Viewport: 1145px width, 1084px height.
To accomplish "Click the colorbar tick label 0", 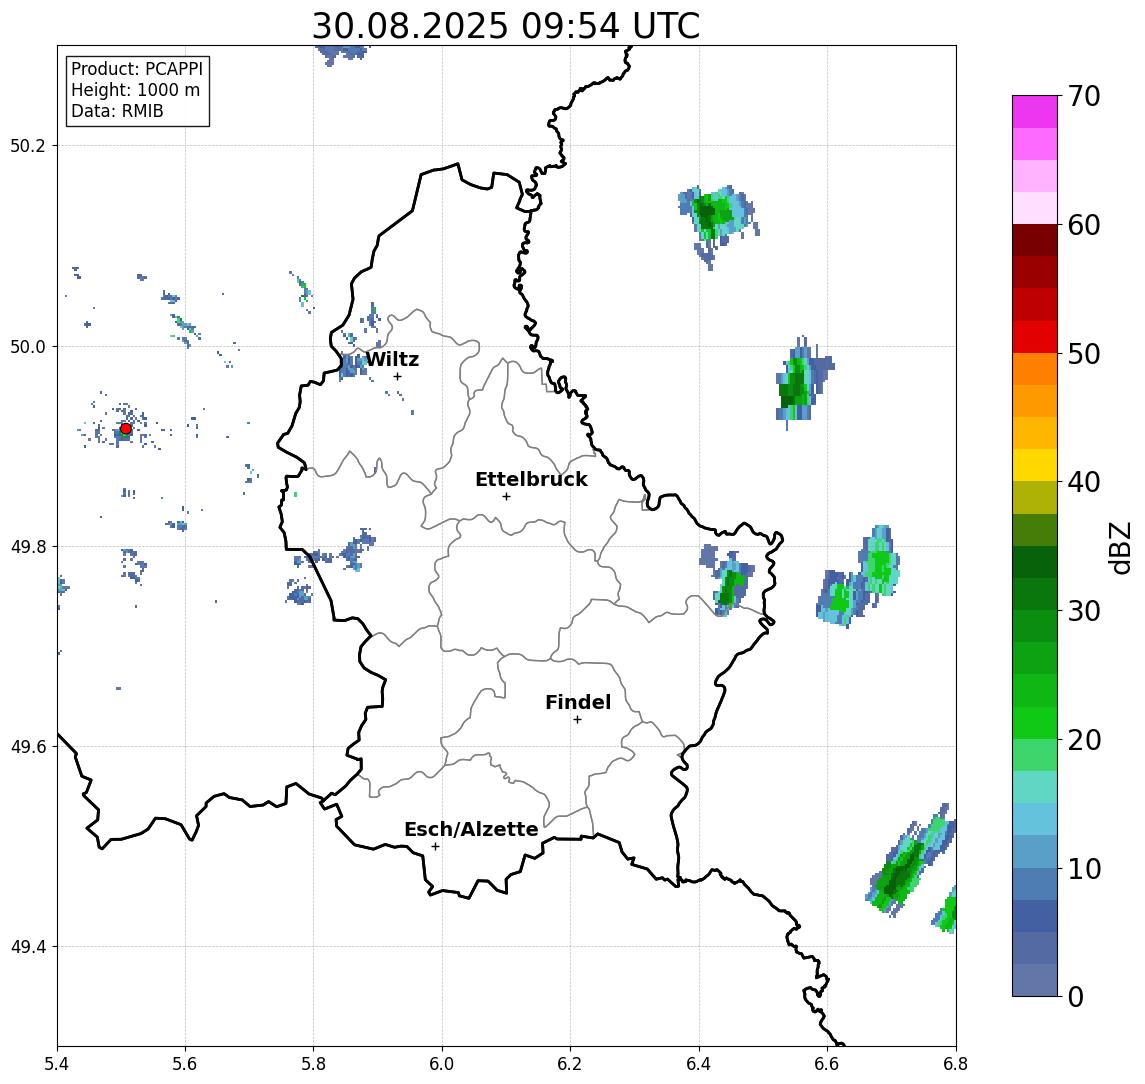I will 1076,996.
